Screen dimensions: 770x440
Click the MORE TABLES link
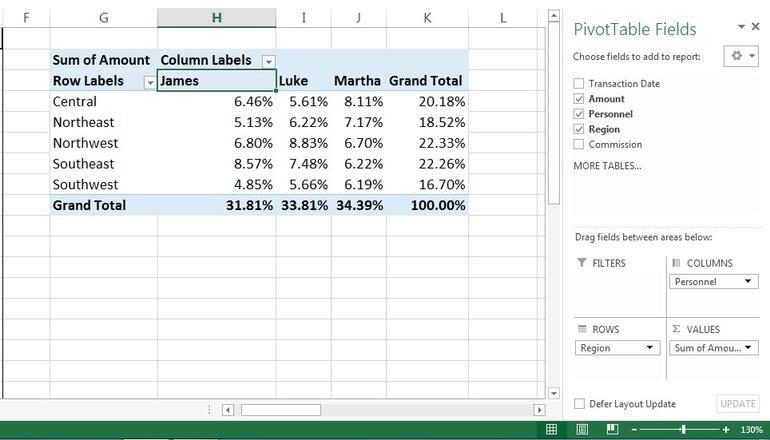pos(607,166)
